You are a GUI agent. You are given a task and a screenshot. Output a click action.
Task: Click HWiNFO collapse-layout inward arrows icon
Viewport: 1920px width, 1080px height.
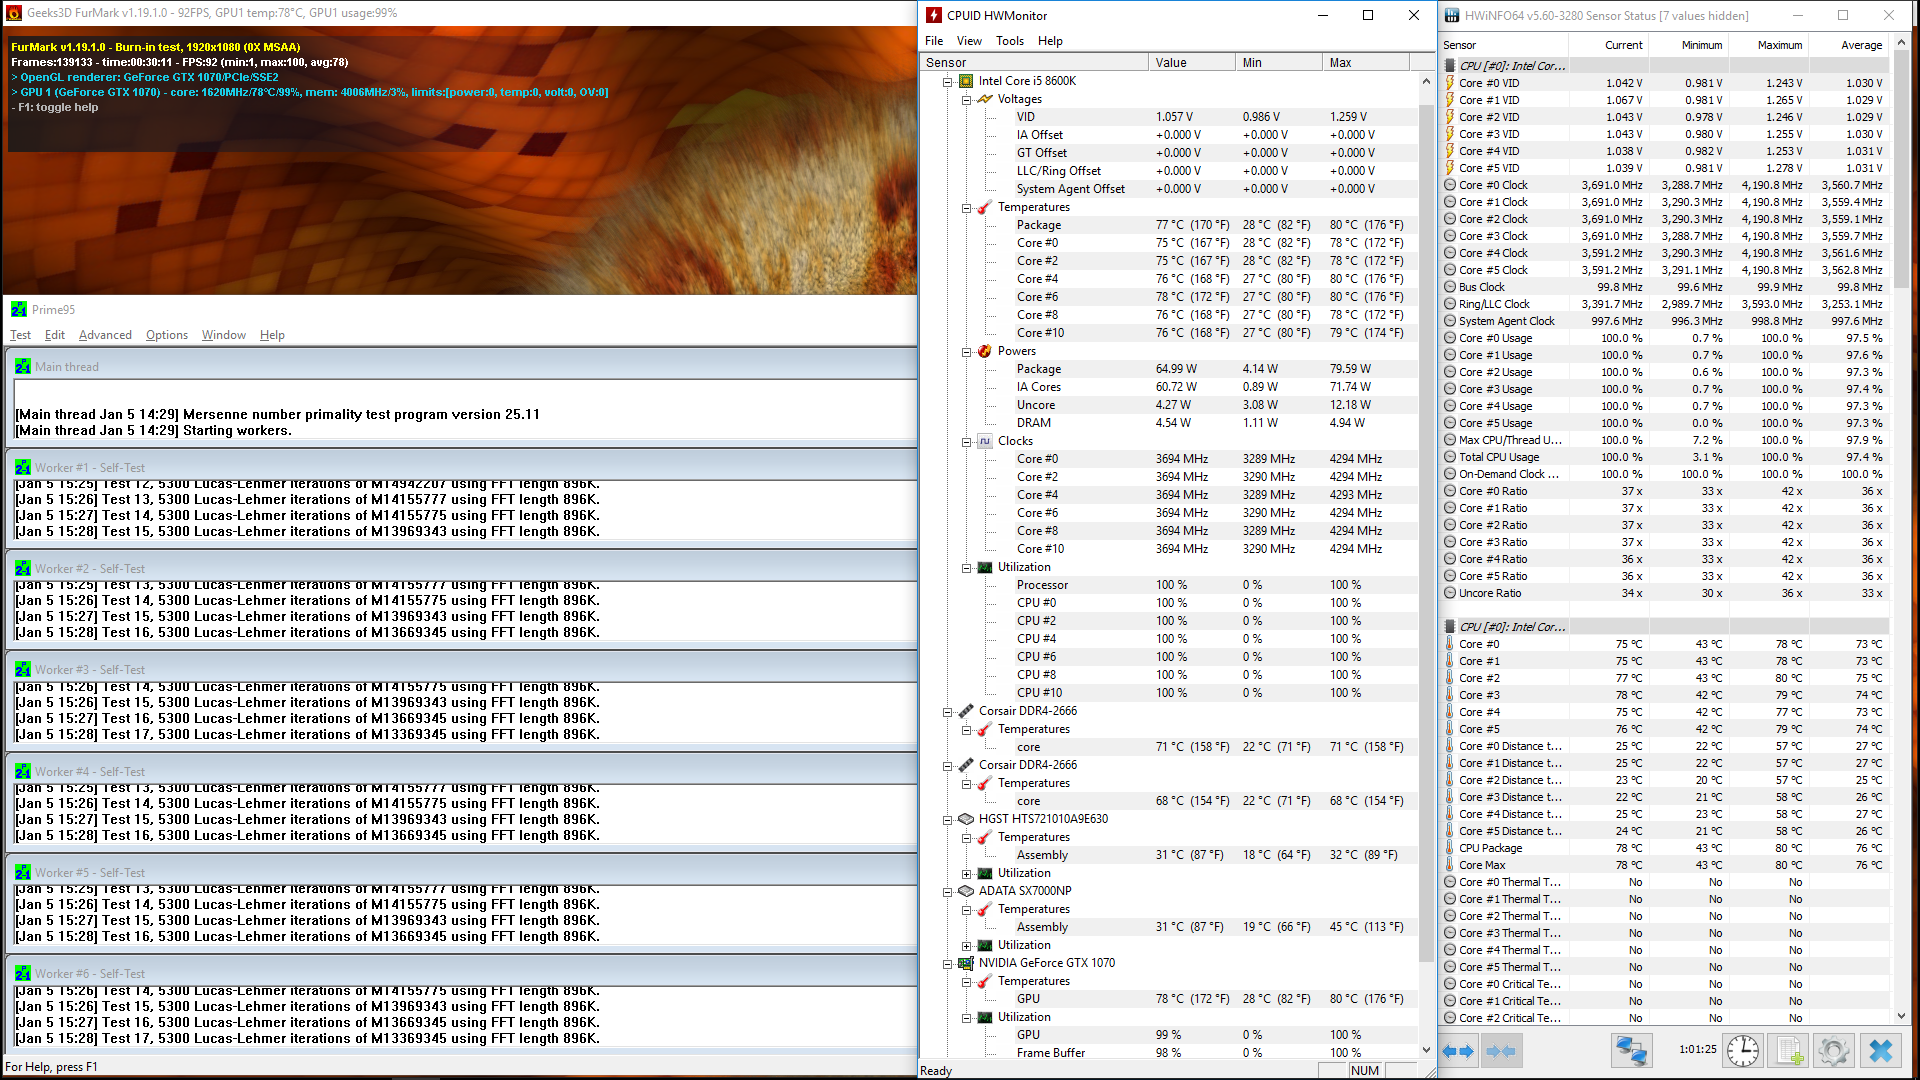tap(1501, 1051)
